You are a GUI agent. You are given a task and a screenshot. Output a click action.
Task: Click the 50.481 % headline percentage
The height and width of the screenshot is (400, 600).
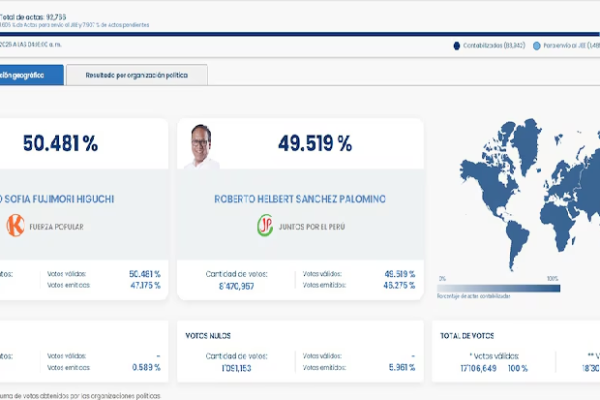tap(60, 144)
